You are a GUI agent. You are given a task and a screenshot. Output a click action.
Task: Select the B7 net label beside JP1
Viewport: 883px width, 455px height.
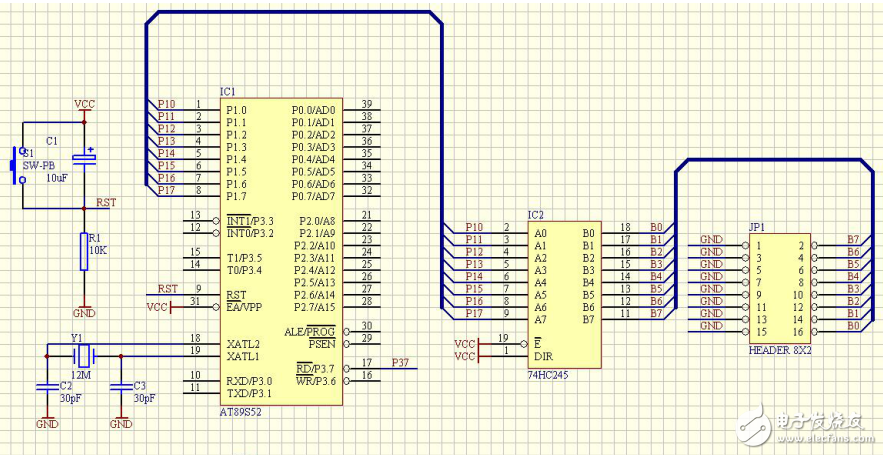[852, 239]
